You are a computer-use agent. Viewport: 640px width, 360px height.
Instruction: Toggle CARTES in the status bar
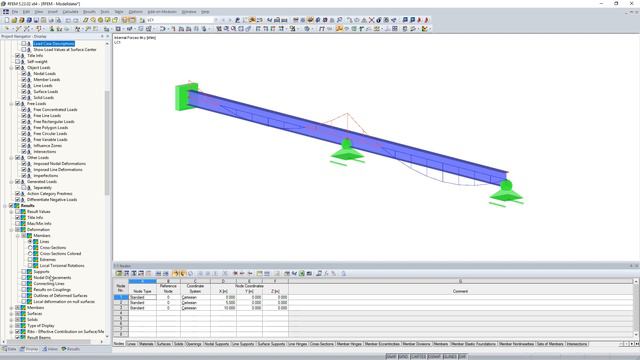pos(418,357)
